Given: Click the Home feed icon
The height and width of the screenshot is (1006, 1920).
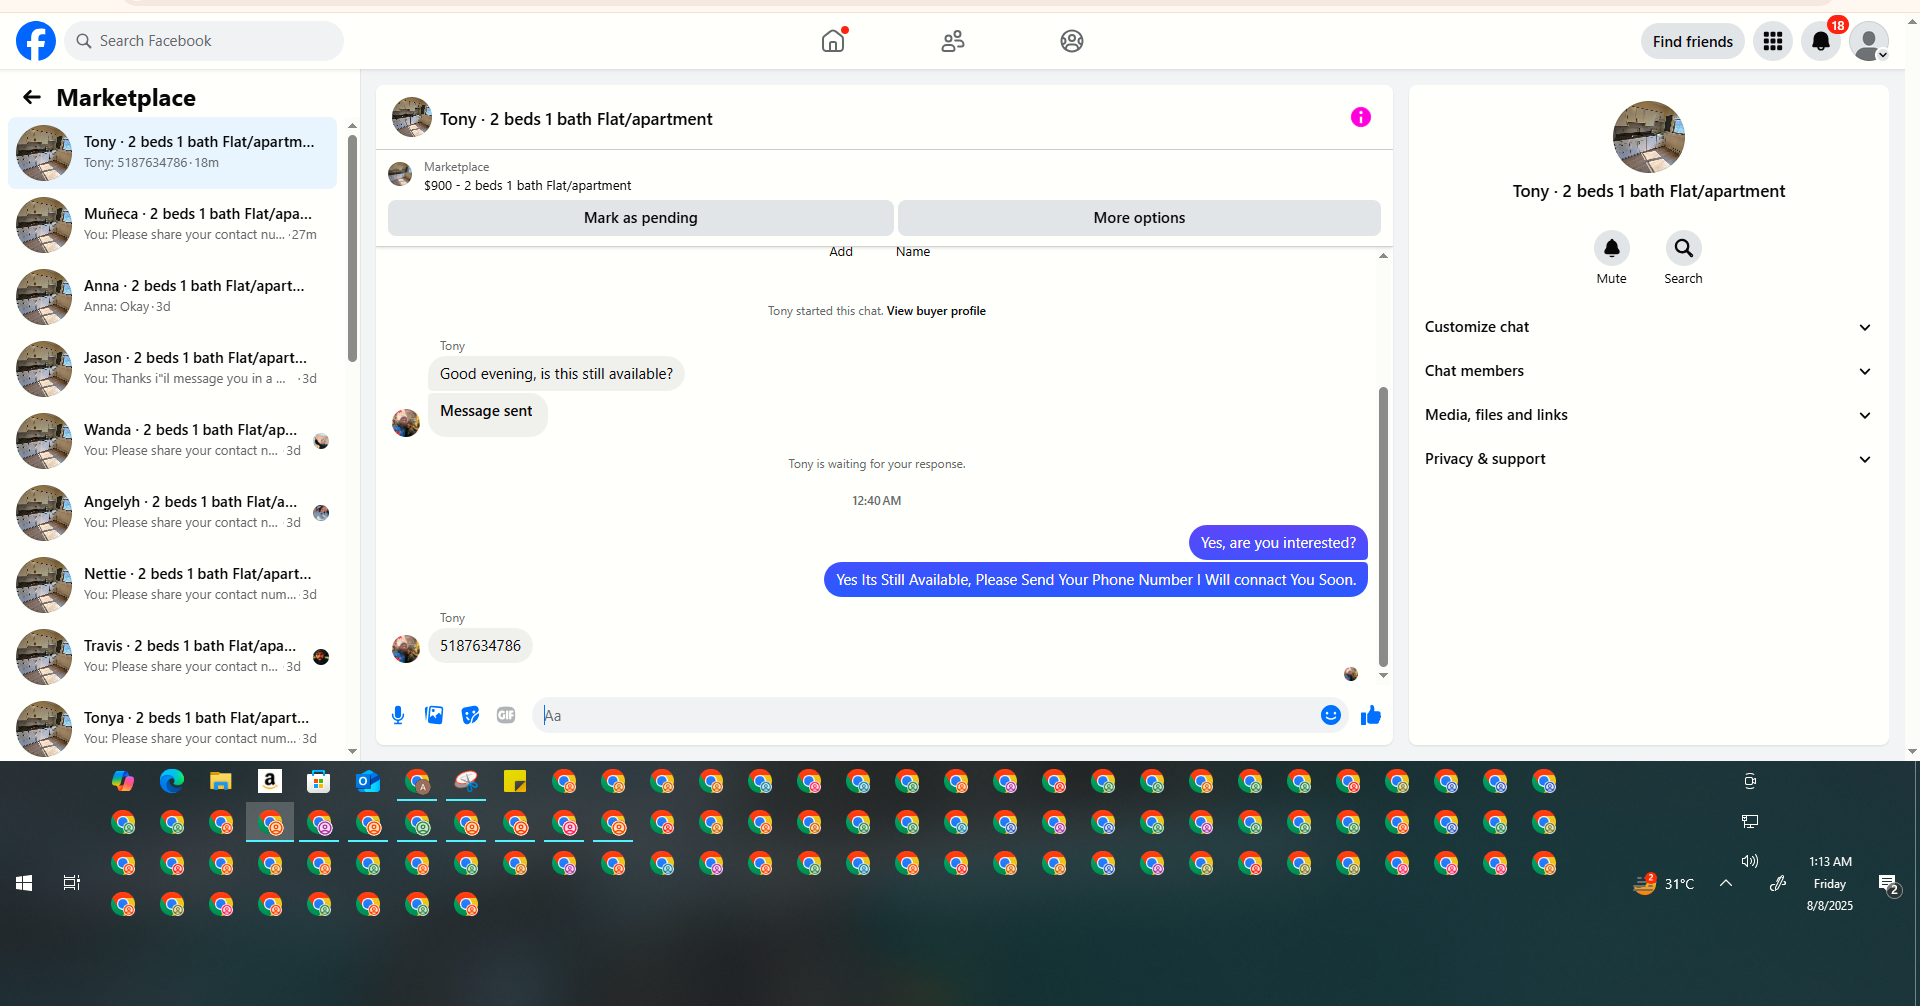Looking at the screenshot, I should click(x=833, y=41).
